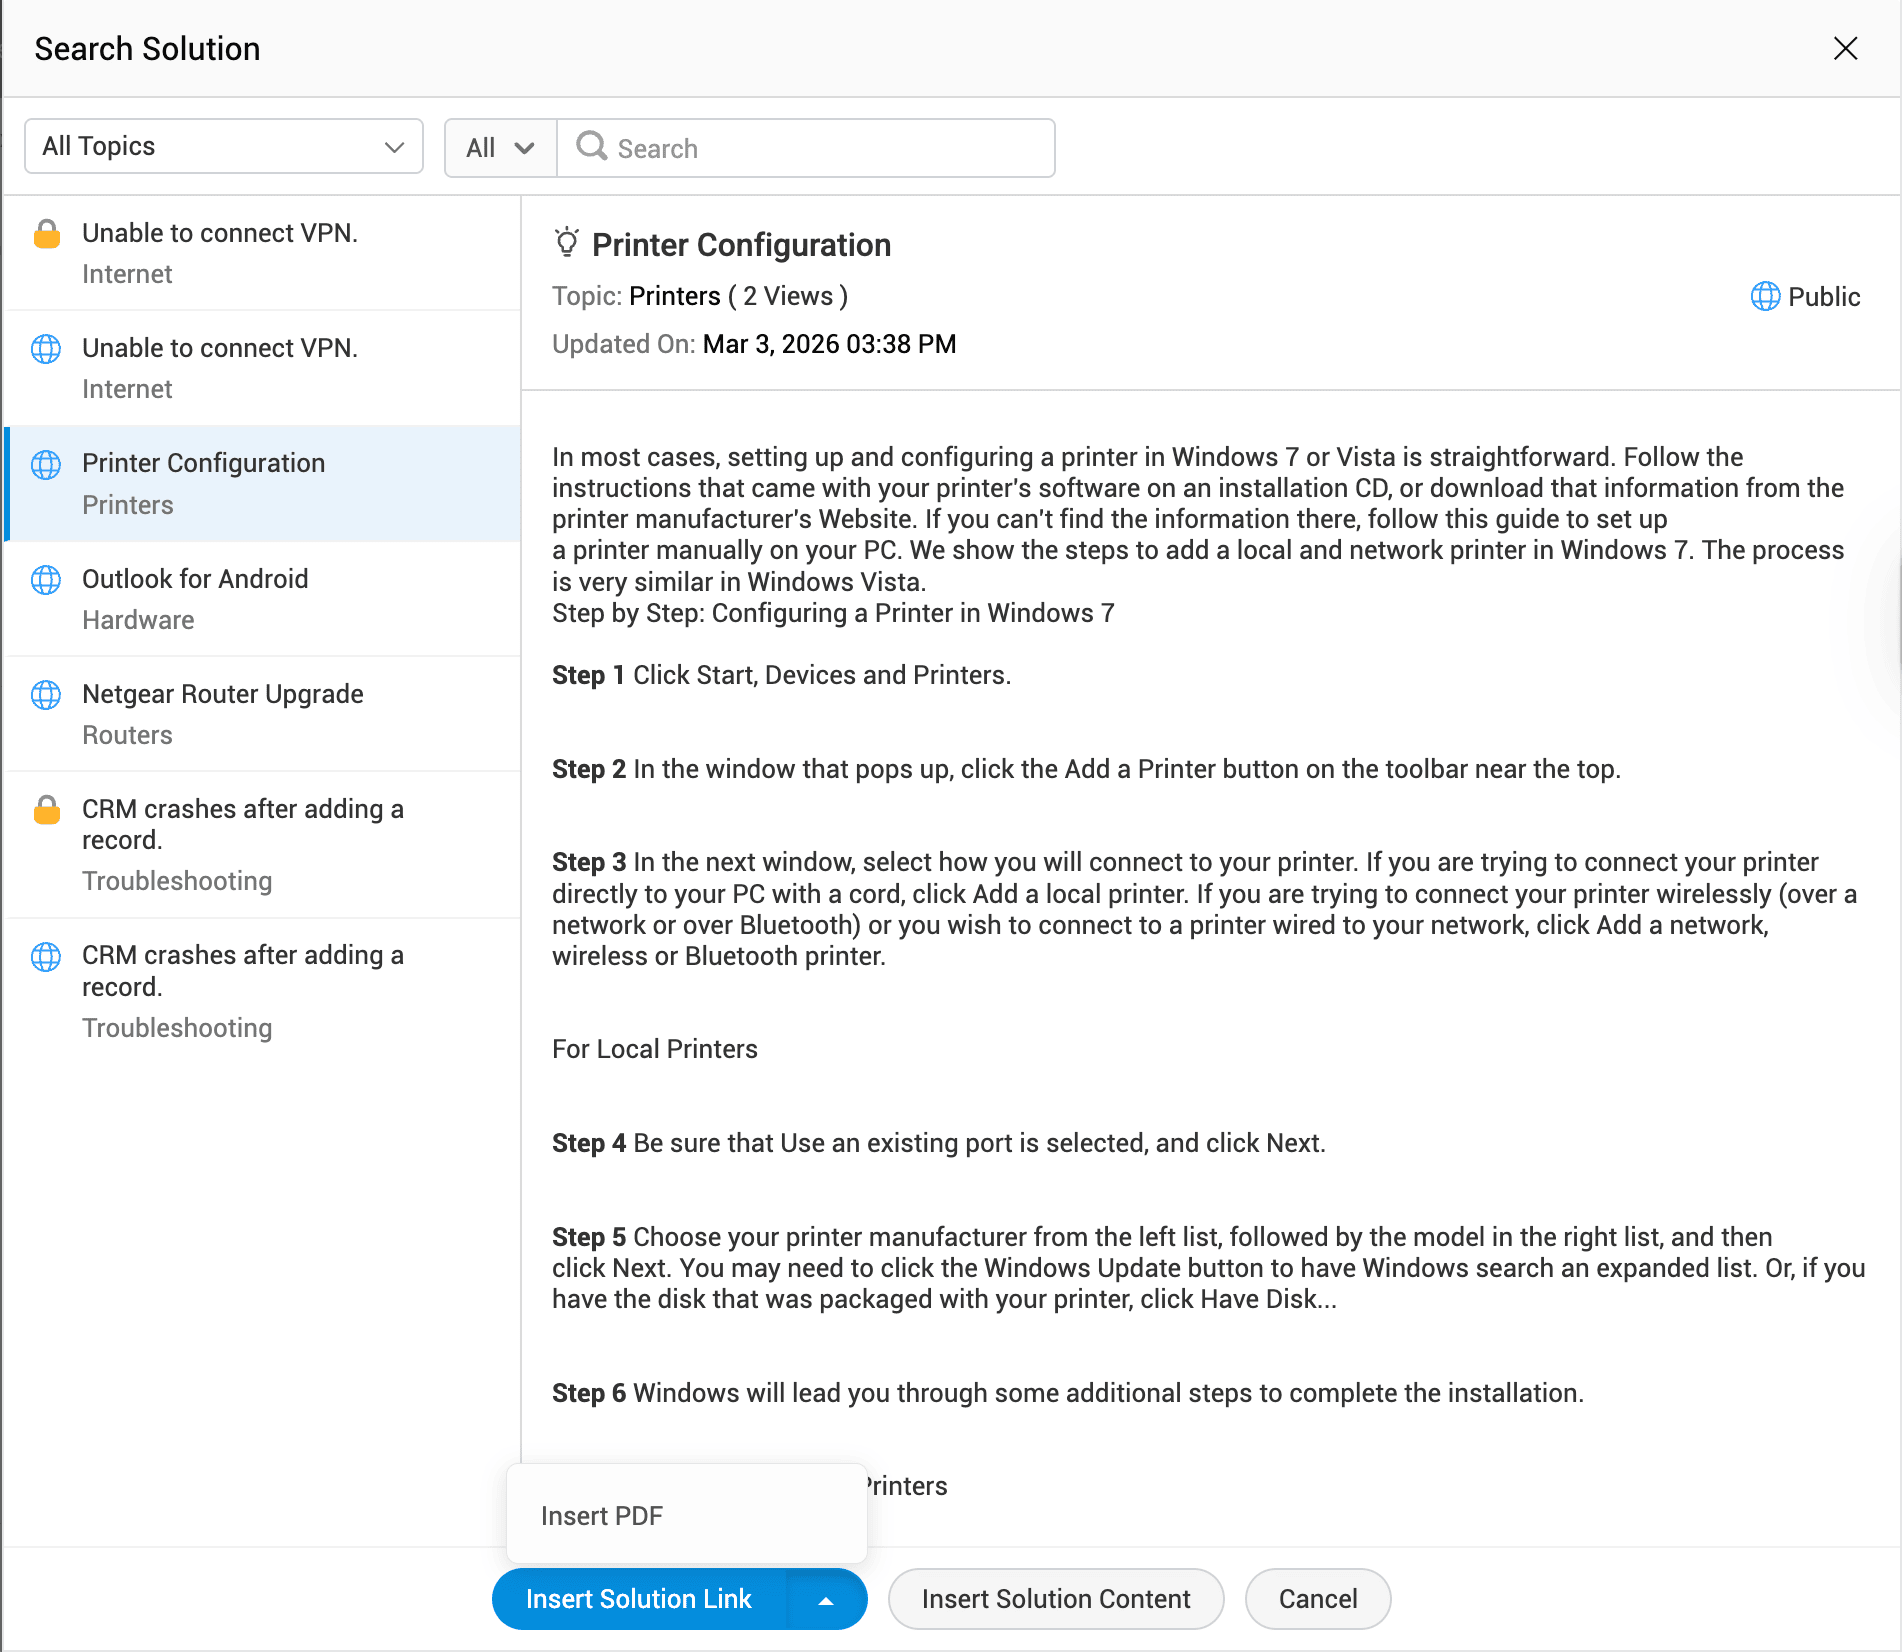Click the updated date Mar 3, 2026 03:38 PM
The height and width of the screenshot is (1652, 1902).
tap(829, 344)
